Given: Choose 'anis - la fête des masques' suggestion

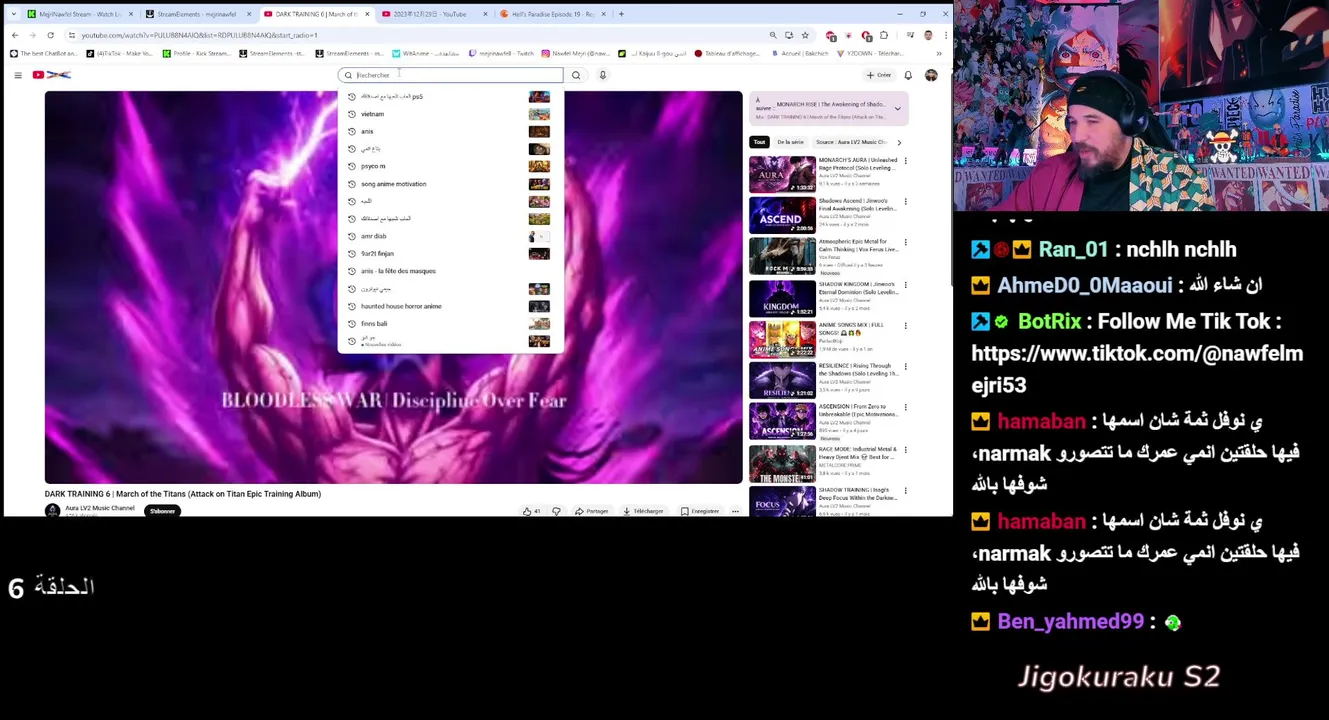Looking at the screenshot, I should point(450,271).
